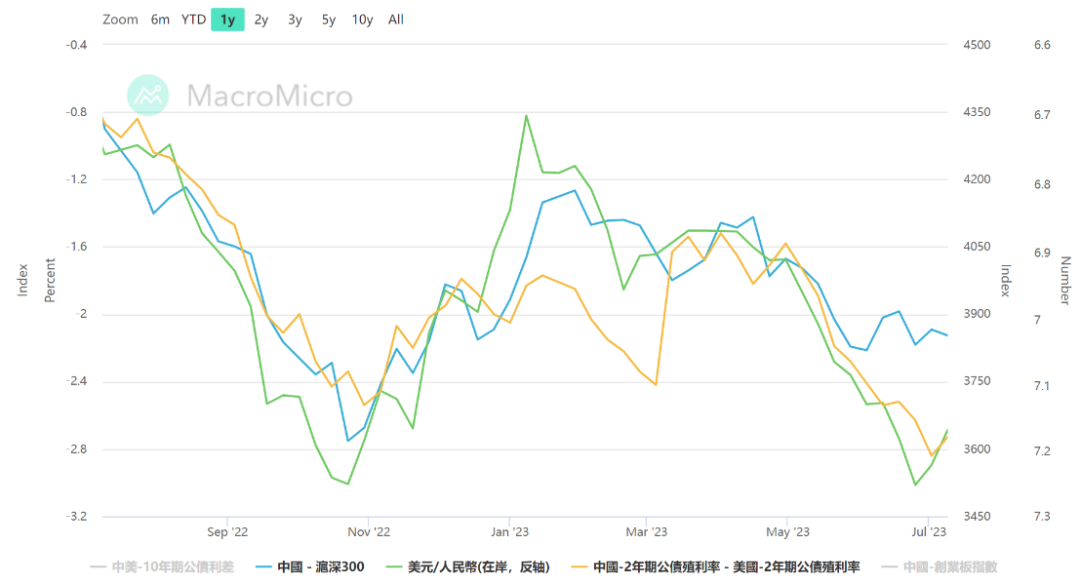Click the Nov '22 x-axis label
This screenshot has width=1080, height=584.
click(368, 532)
